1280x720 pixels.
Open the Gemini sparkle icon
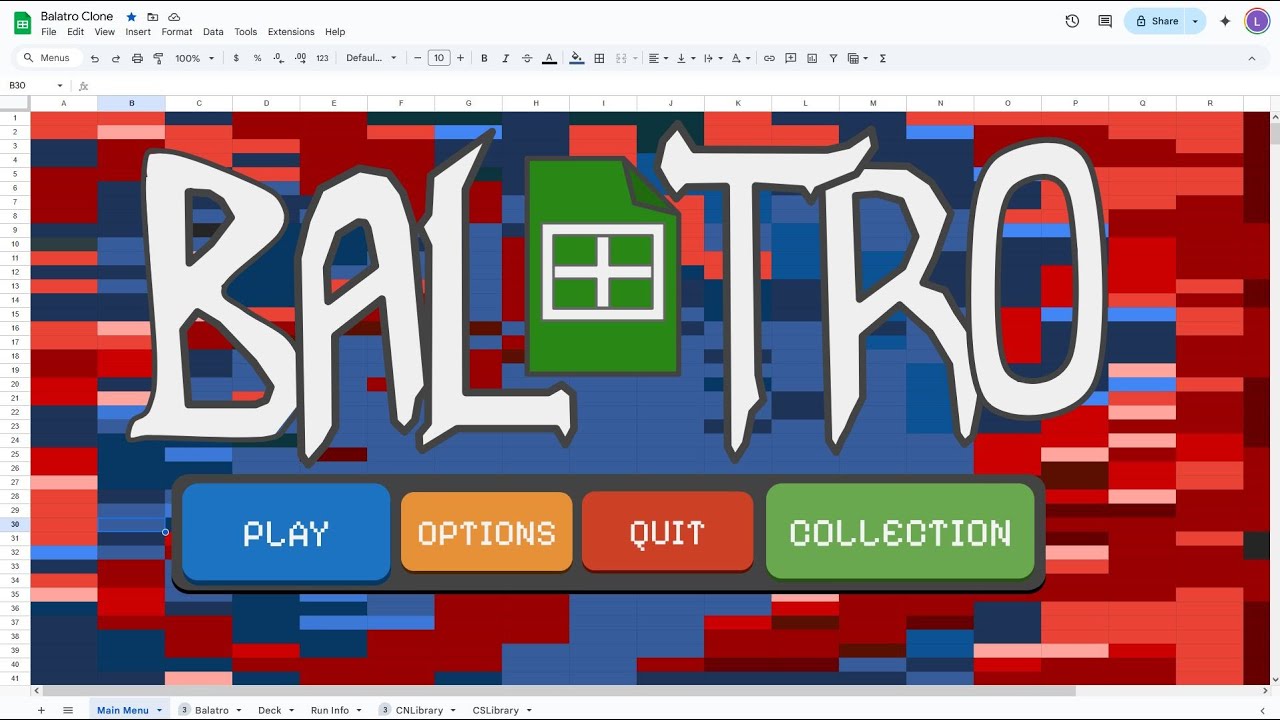coord(1225,21)
